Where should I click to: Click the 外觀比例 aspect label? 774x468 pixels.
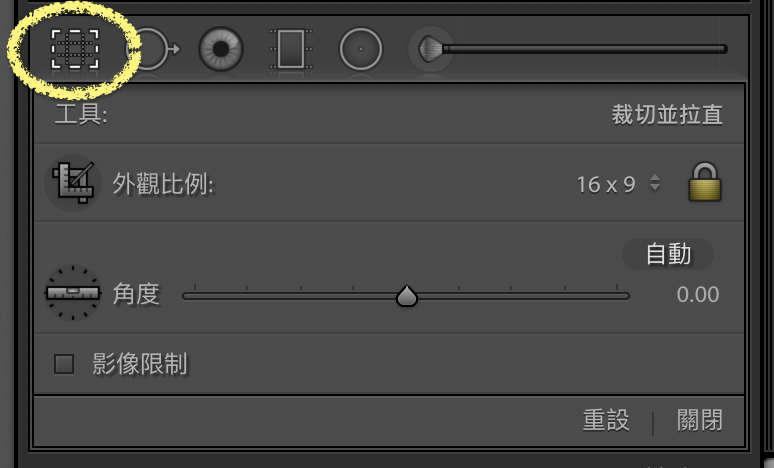(x=163, y=184)
